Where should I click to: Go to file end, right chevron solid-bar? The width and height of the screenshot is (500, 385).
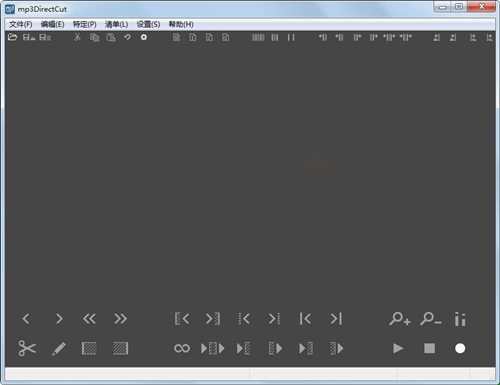click(x=336, y=319)
